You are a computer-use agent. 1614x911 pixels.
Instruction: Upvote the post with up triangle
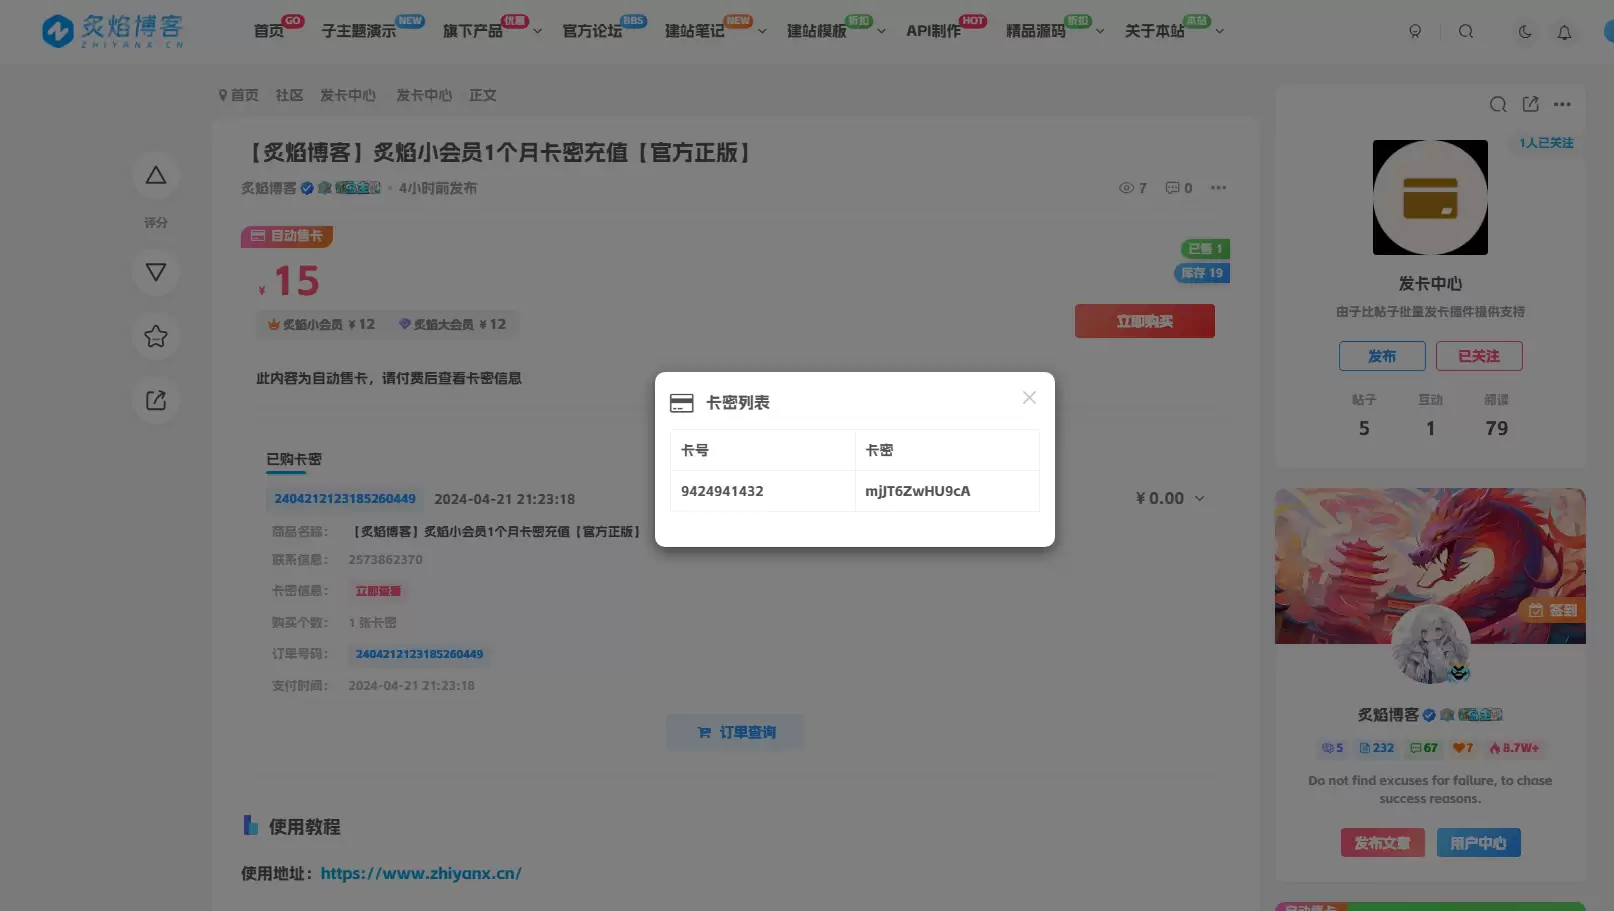[x=156, y=175]
